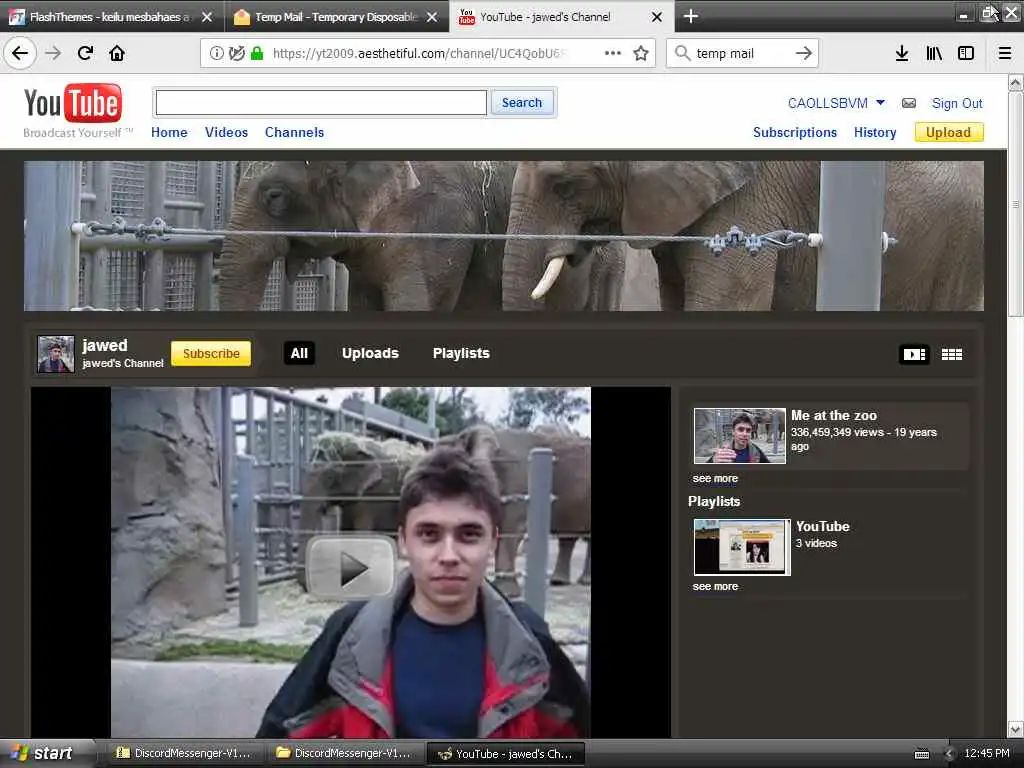This screenshot has height=768, width=1024.
Task: Open the Home navigation link
Action: (169, 132)
